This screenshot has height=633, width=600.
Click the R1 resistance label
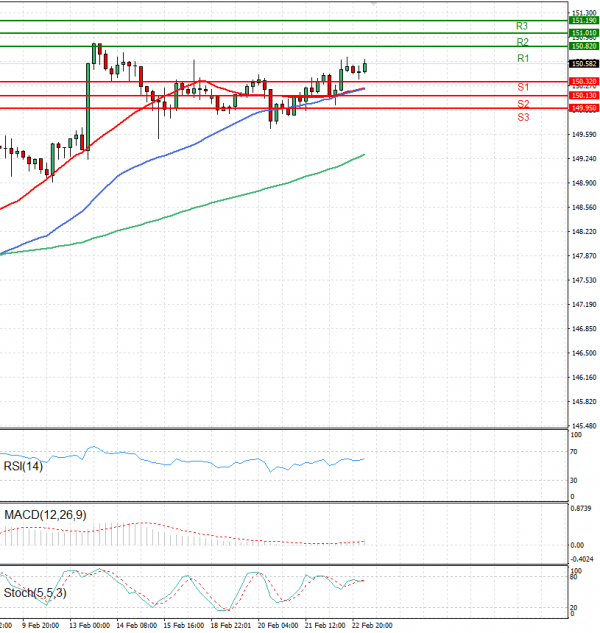[523, 59]
